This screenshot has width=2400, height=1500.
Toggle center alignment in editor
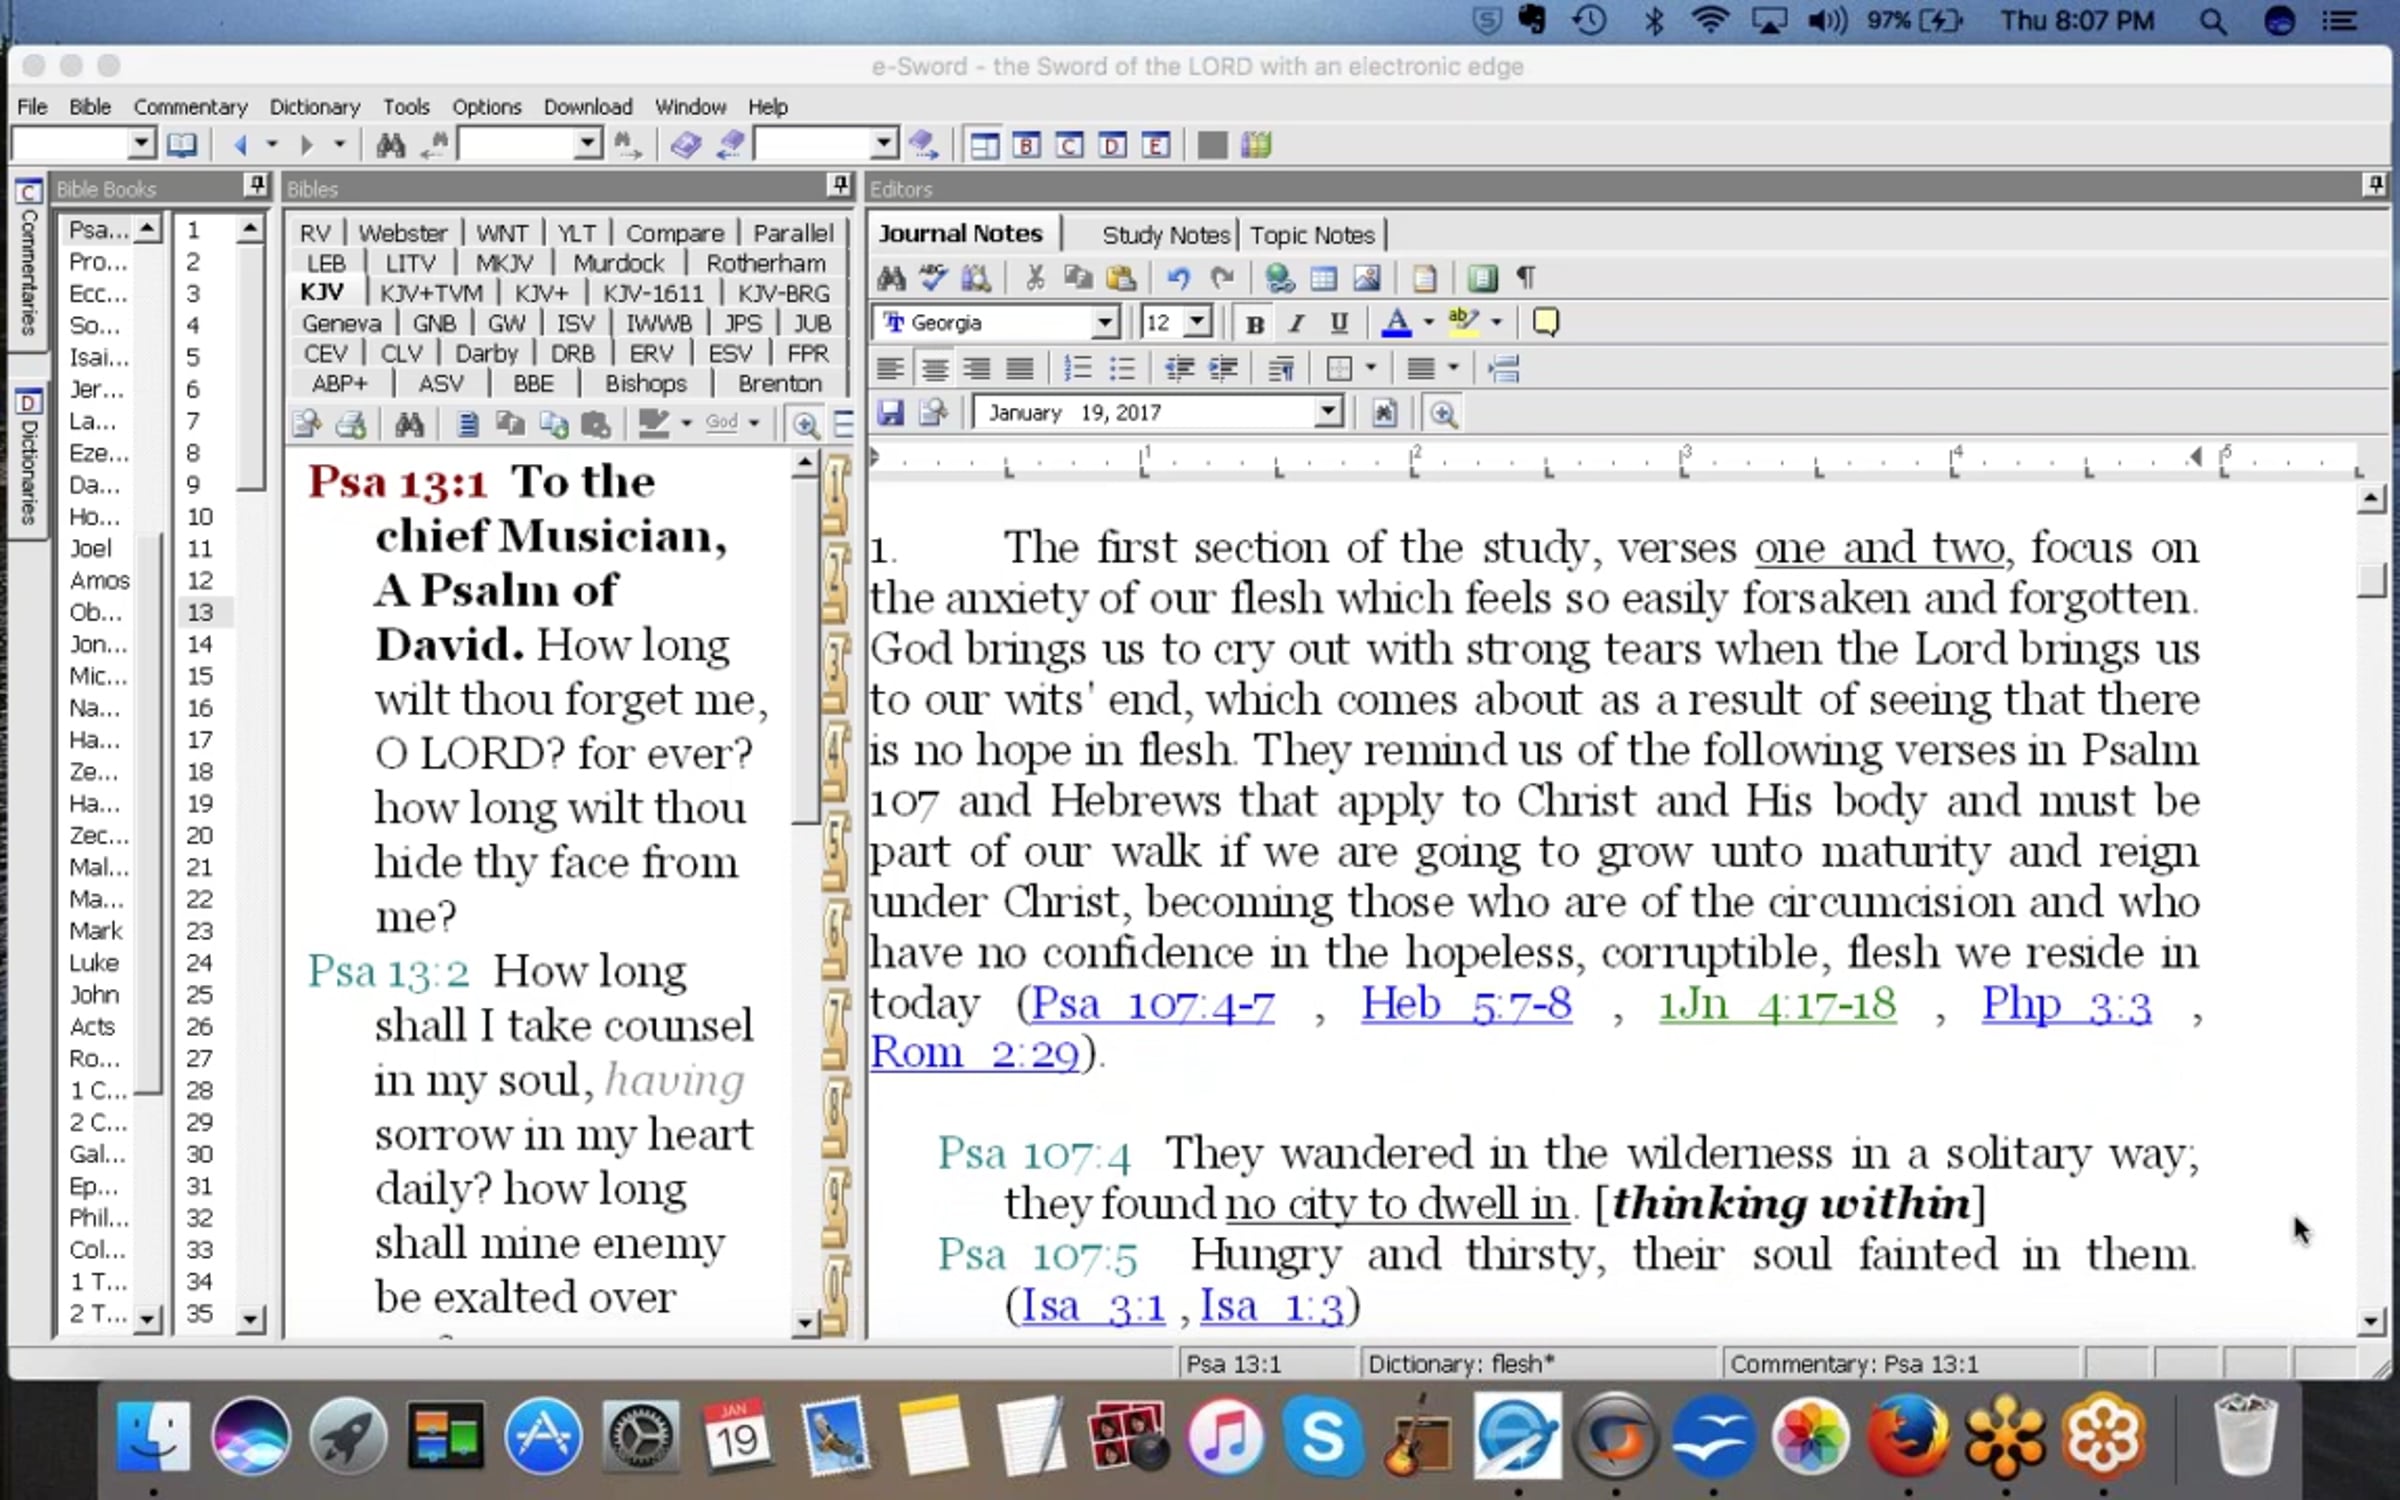pos(934,369)
